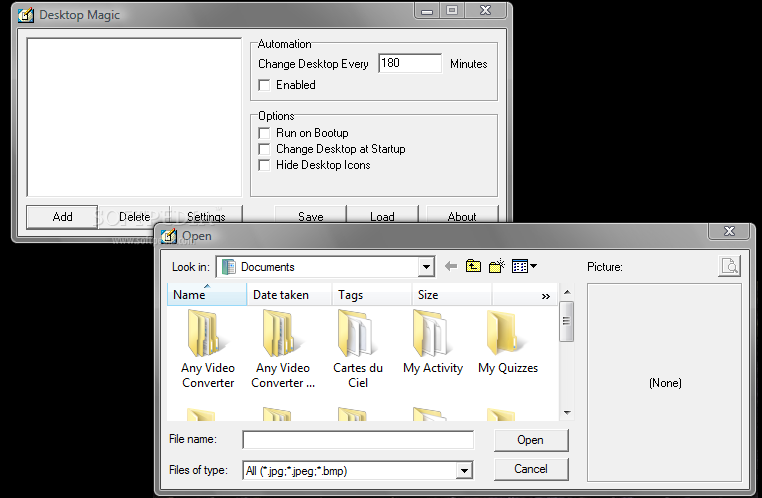This screenshot has width=762, height=498.
Task: Click the Add button in Desktop Magic
Action: click(62, 217)
